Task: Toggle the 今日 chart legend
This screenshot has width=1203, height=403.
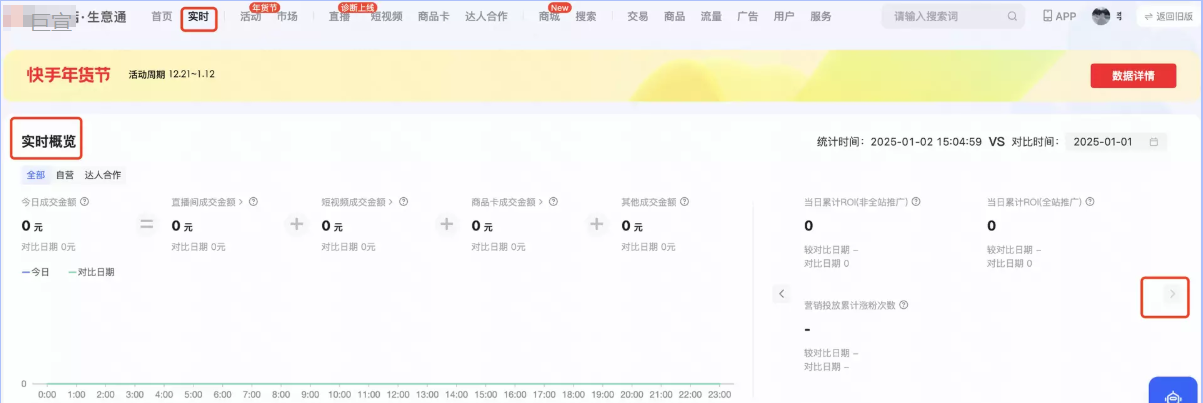Action: tap(36, 272)
